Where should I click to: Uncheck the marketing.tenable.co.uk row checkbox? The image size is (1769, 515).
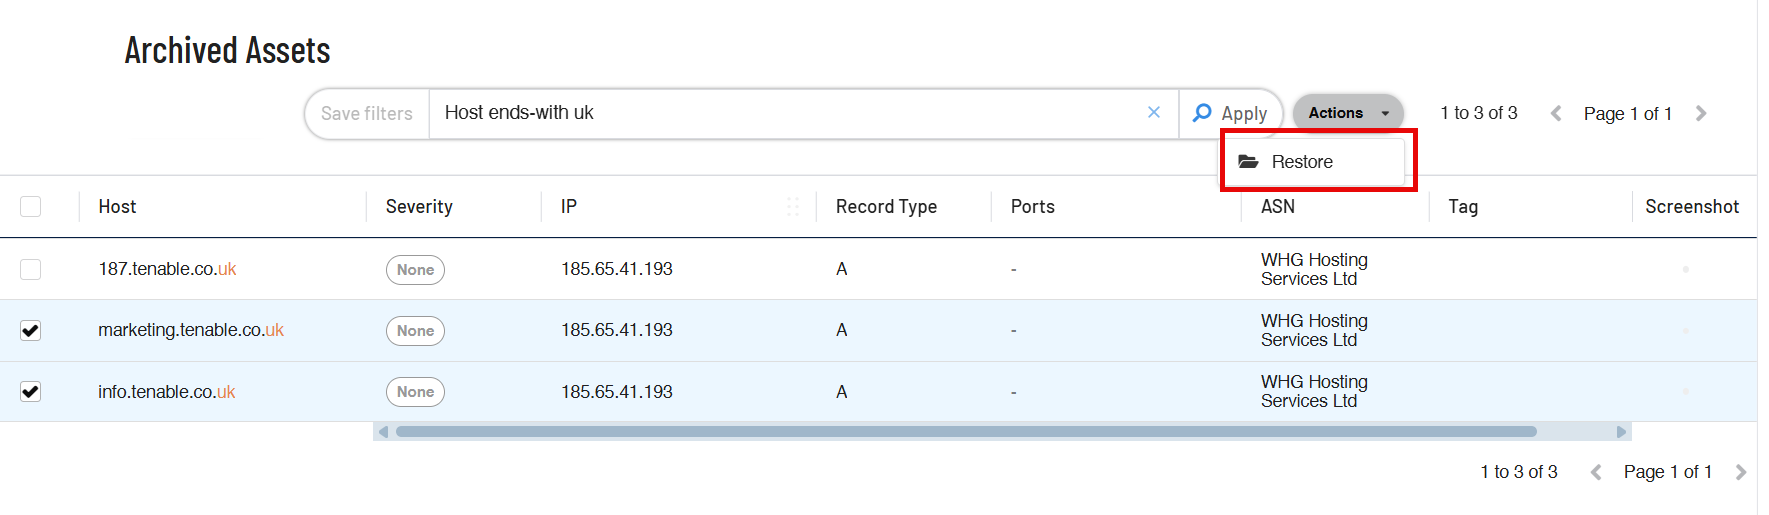click(31, 330)
